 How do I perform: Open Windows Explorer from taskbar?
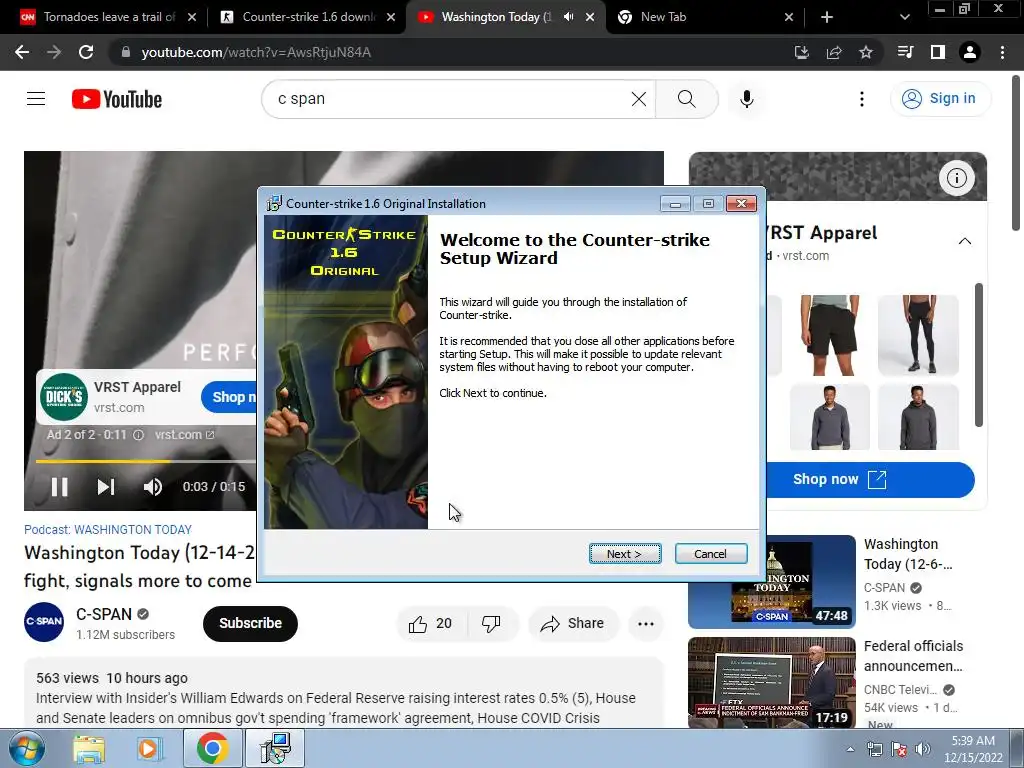(x=89, y=749)
